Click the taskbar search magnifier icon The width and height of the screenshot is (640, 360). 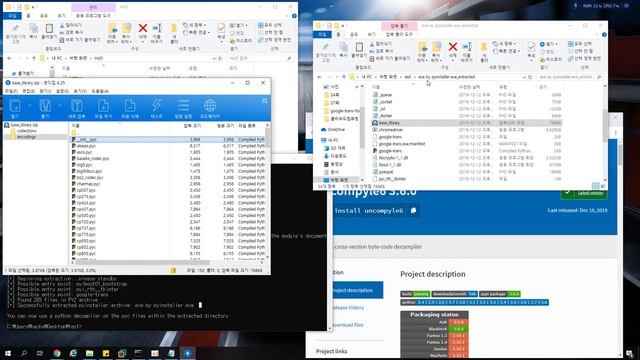[24, 353]
